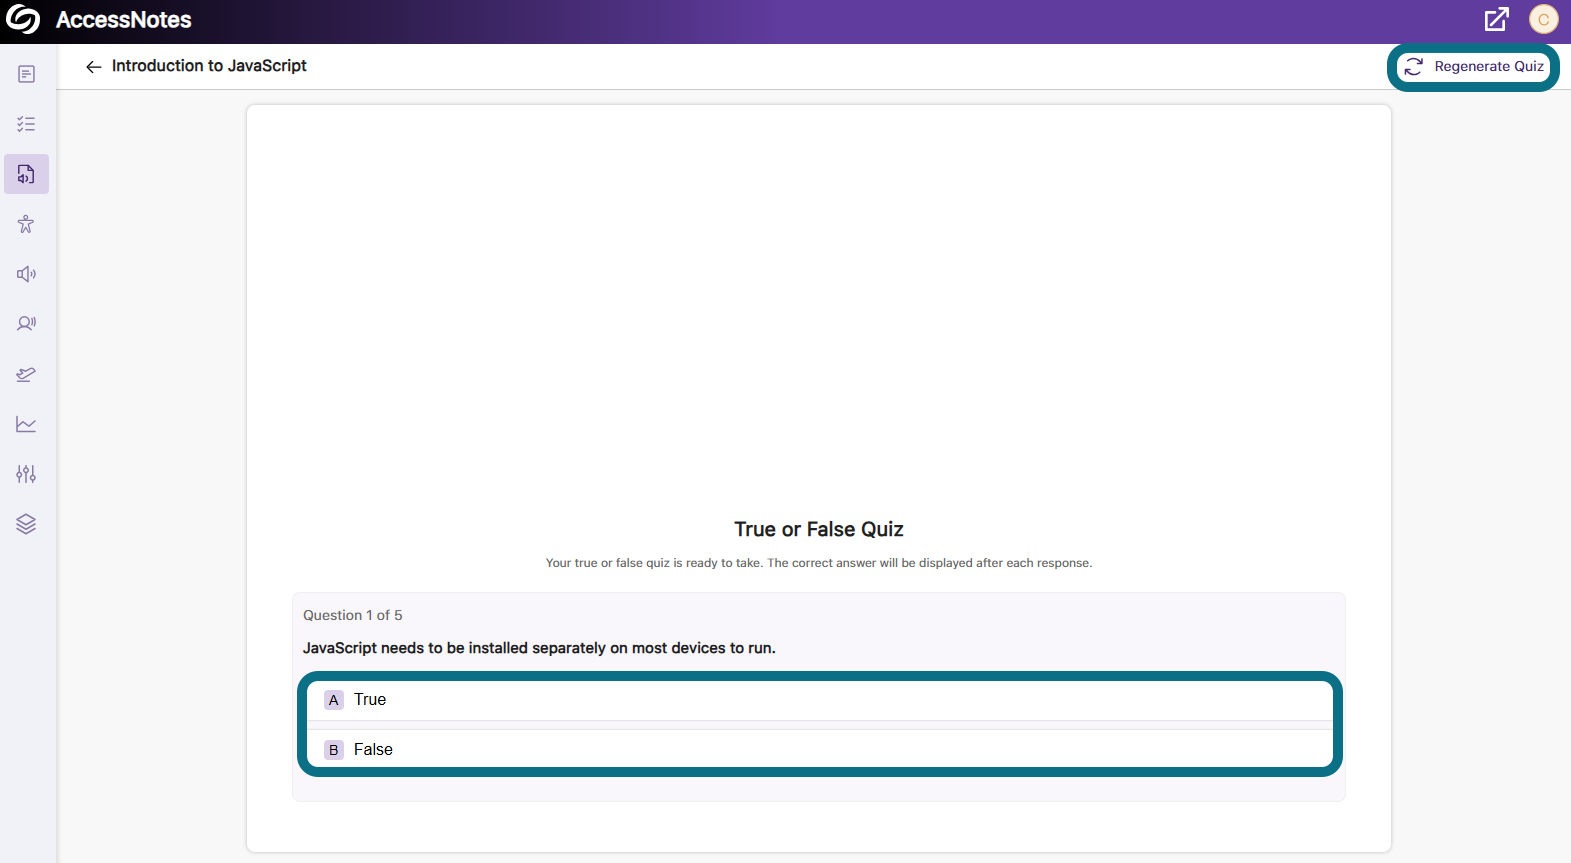Screen dimensions: 1571x863
Task: Open the accessibility person sidebar icon
Action: click(x=26, y=224)
